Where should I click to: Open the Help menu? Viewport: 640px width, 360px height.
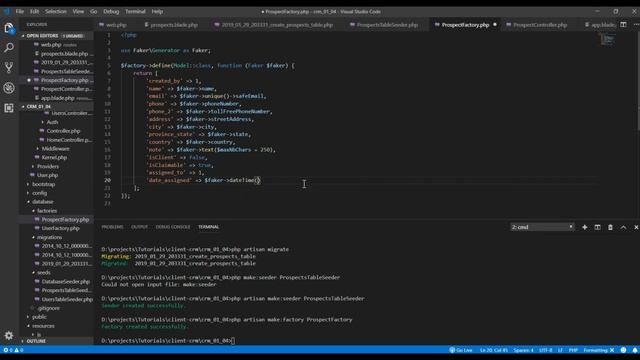157,11
